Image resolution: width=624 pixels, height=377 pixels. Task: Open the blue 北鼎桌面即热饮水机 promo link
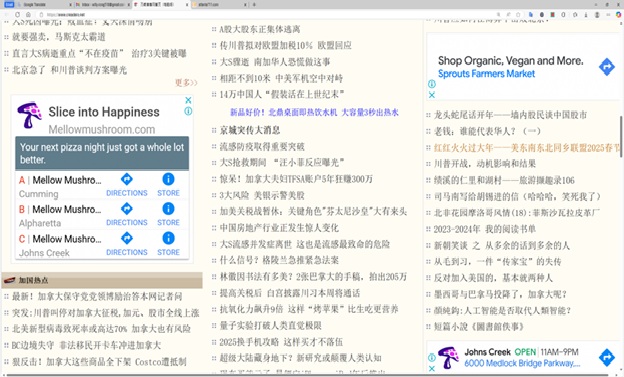(314, 112)
